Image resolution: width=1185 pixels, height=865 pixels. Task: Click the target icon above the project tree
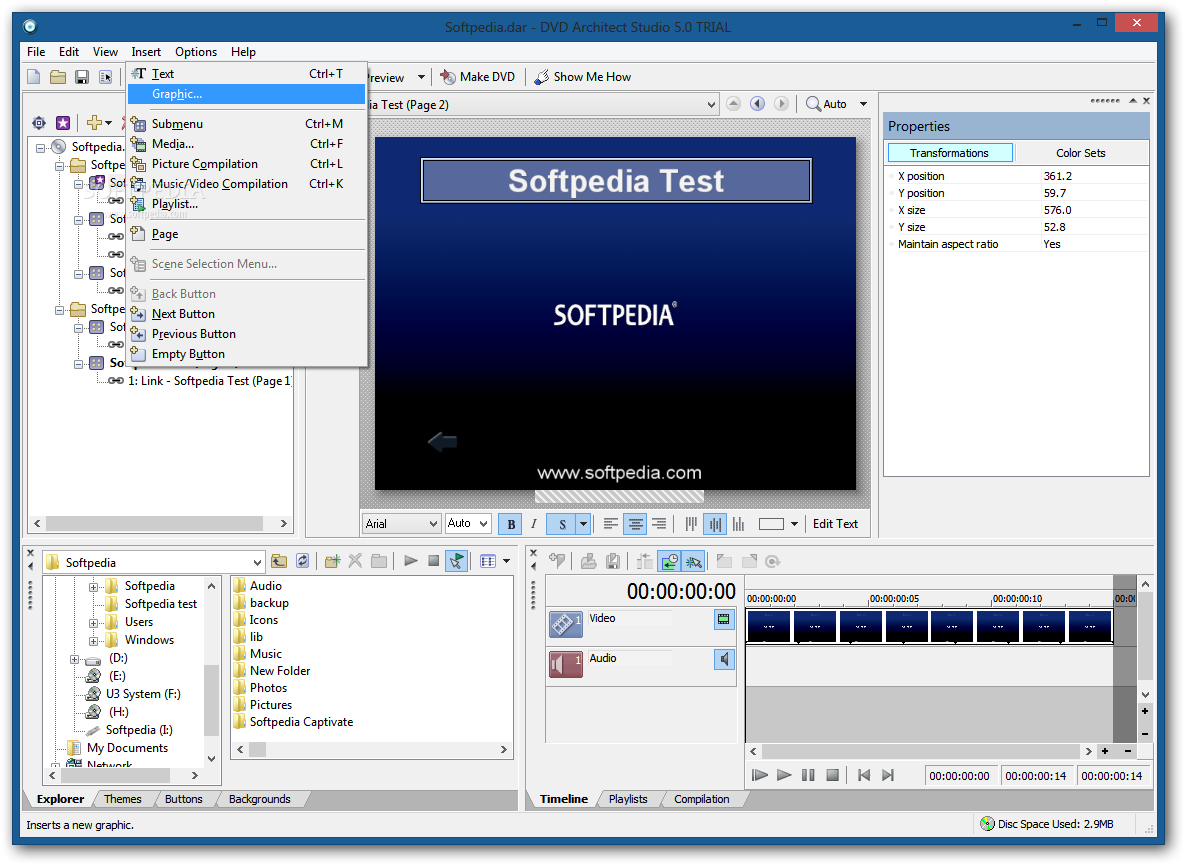click(39, 122)
